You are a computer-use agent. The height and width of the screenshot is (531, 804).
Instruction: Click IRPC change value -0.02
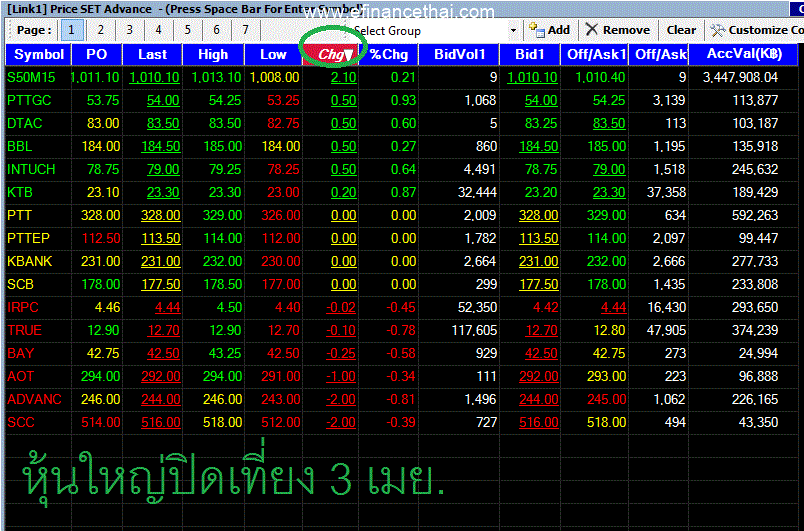click(341, 308)
